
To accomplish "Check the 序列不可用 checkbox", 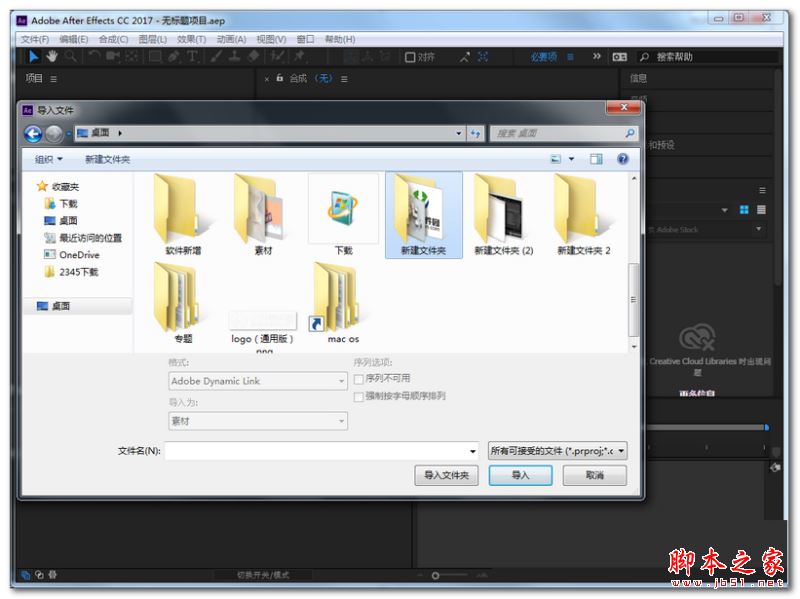I will (x=359, y=379).
